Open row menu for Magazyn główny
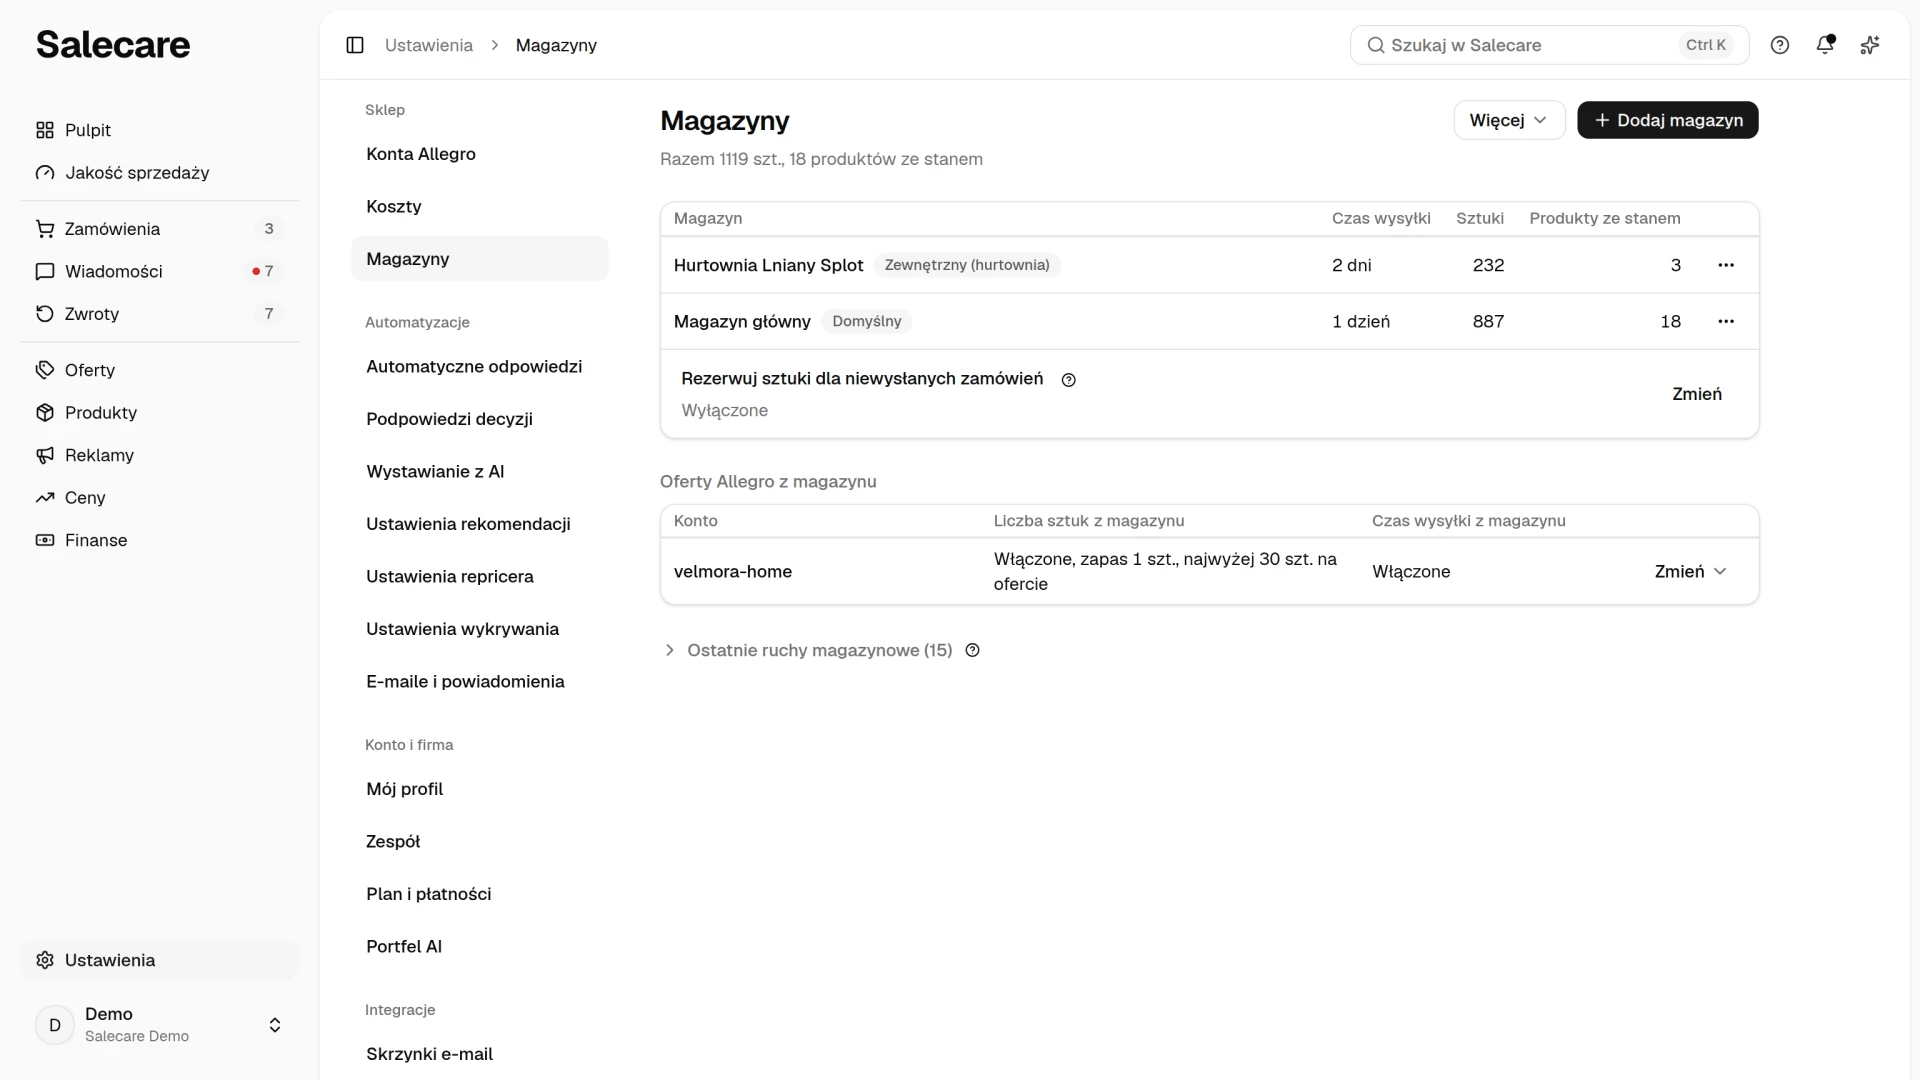Screen dimensions: 1920x1080 point(1726,321)
